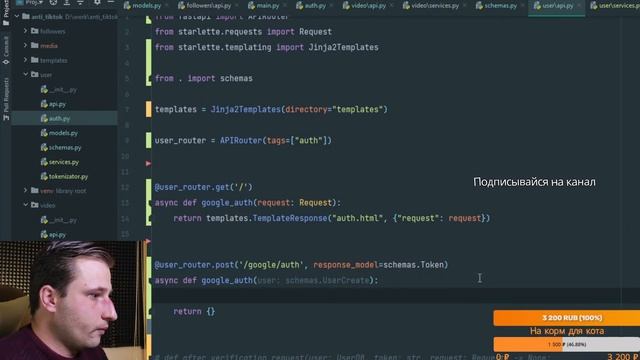The height and width of the screenshot is (360, 640).
Task: Switch to the main.py editor tab
Action: click(267, 6)
